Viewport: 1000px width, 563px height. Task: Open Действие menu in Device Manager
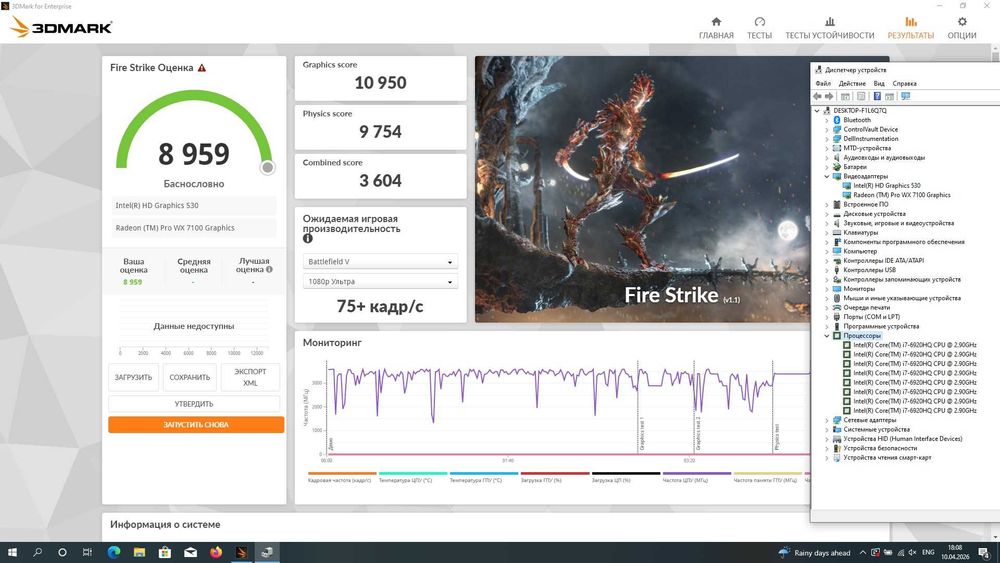[852, 84]
